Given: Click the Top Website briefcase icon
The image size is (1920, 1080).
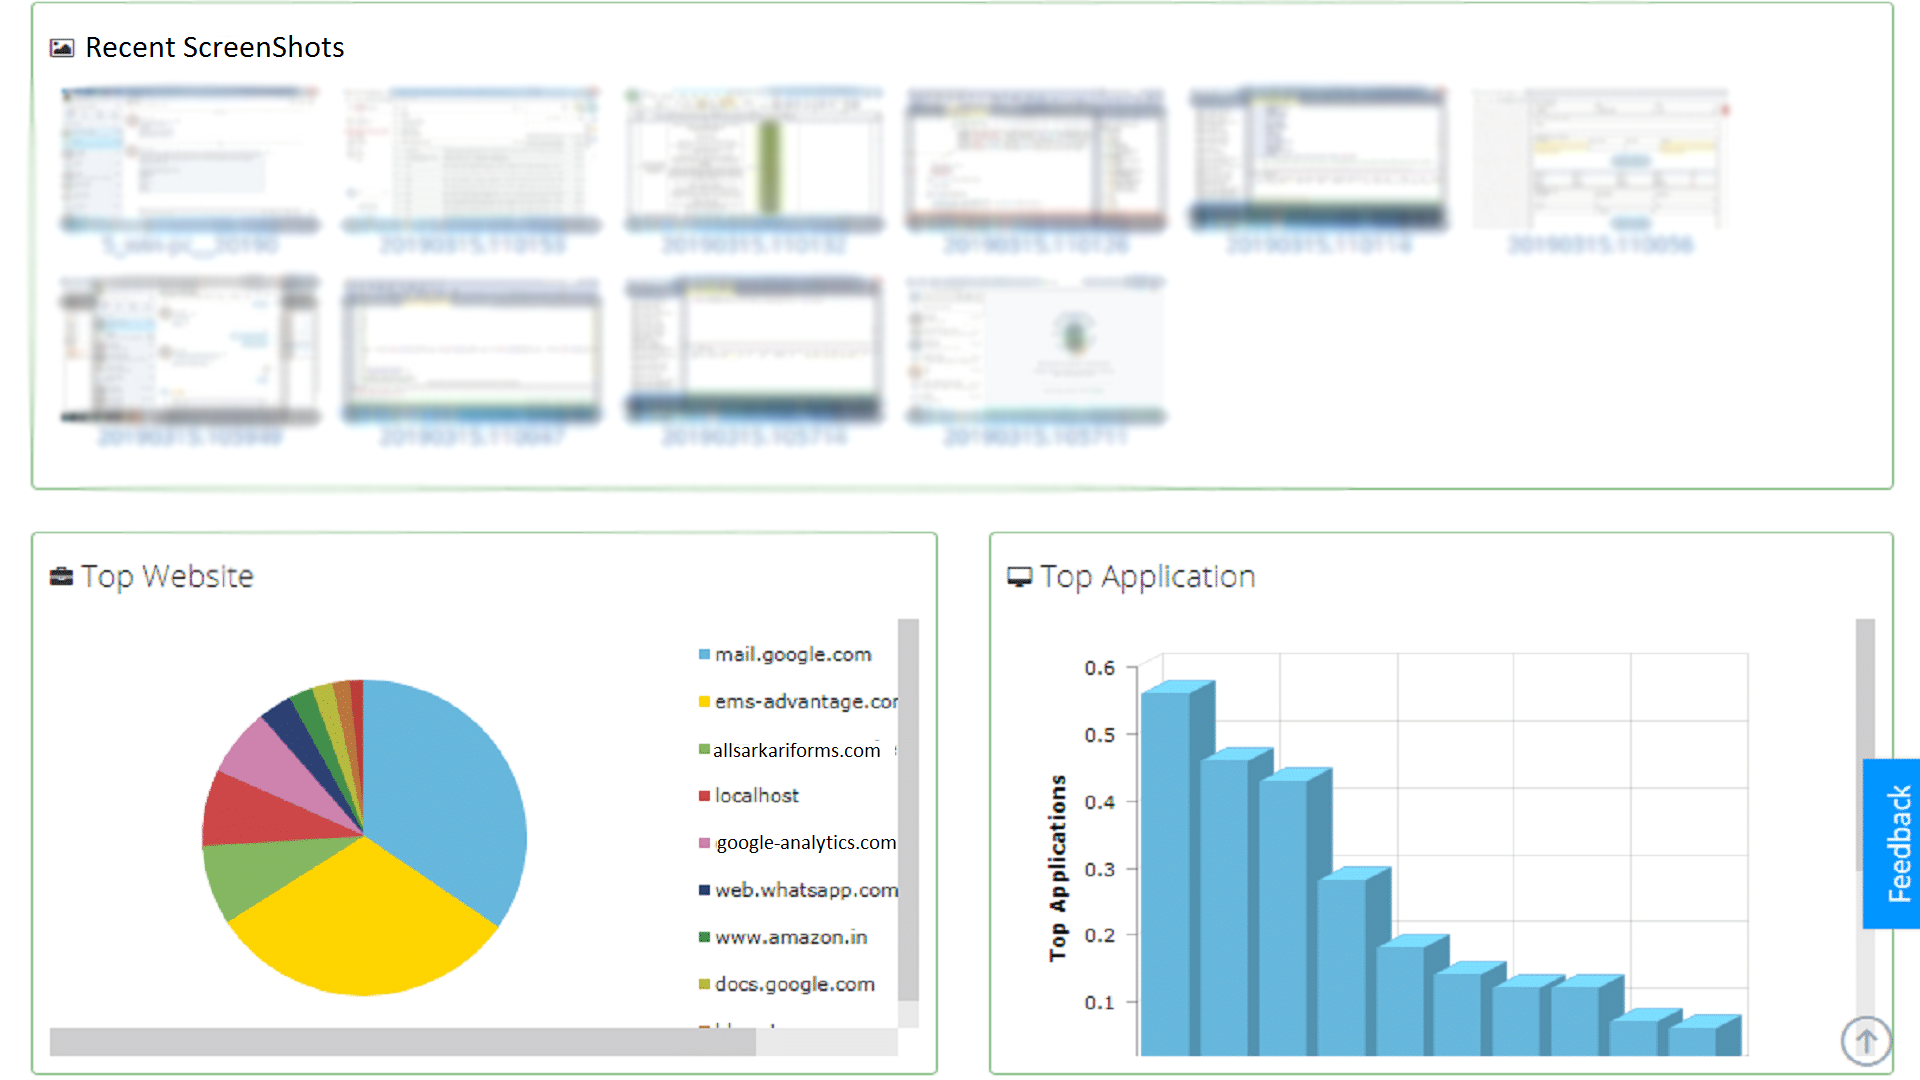Looking at the screenshot, I should click(62, 577).
